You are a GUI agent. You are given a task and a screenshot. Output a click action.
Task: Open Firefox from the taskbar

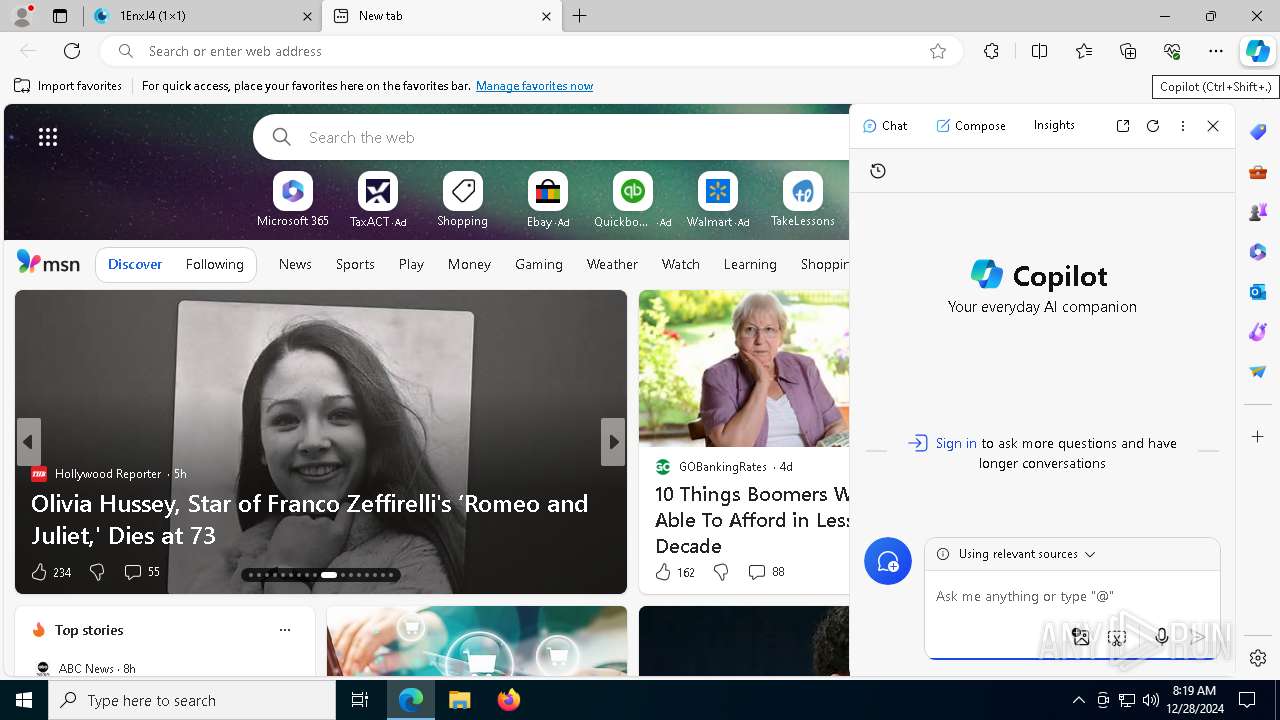pos(508,700)
